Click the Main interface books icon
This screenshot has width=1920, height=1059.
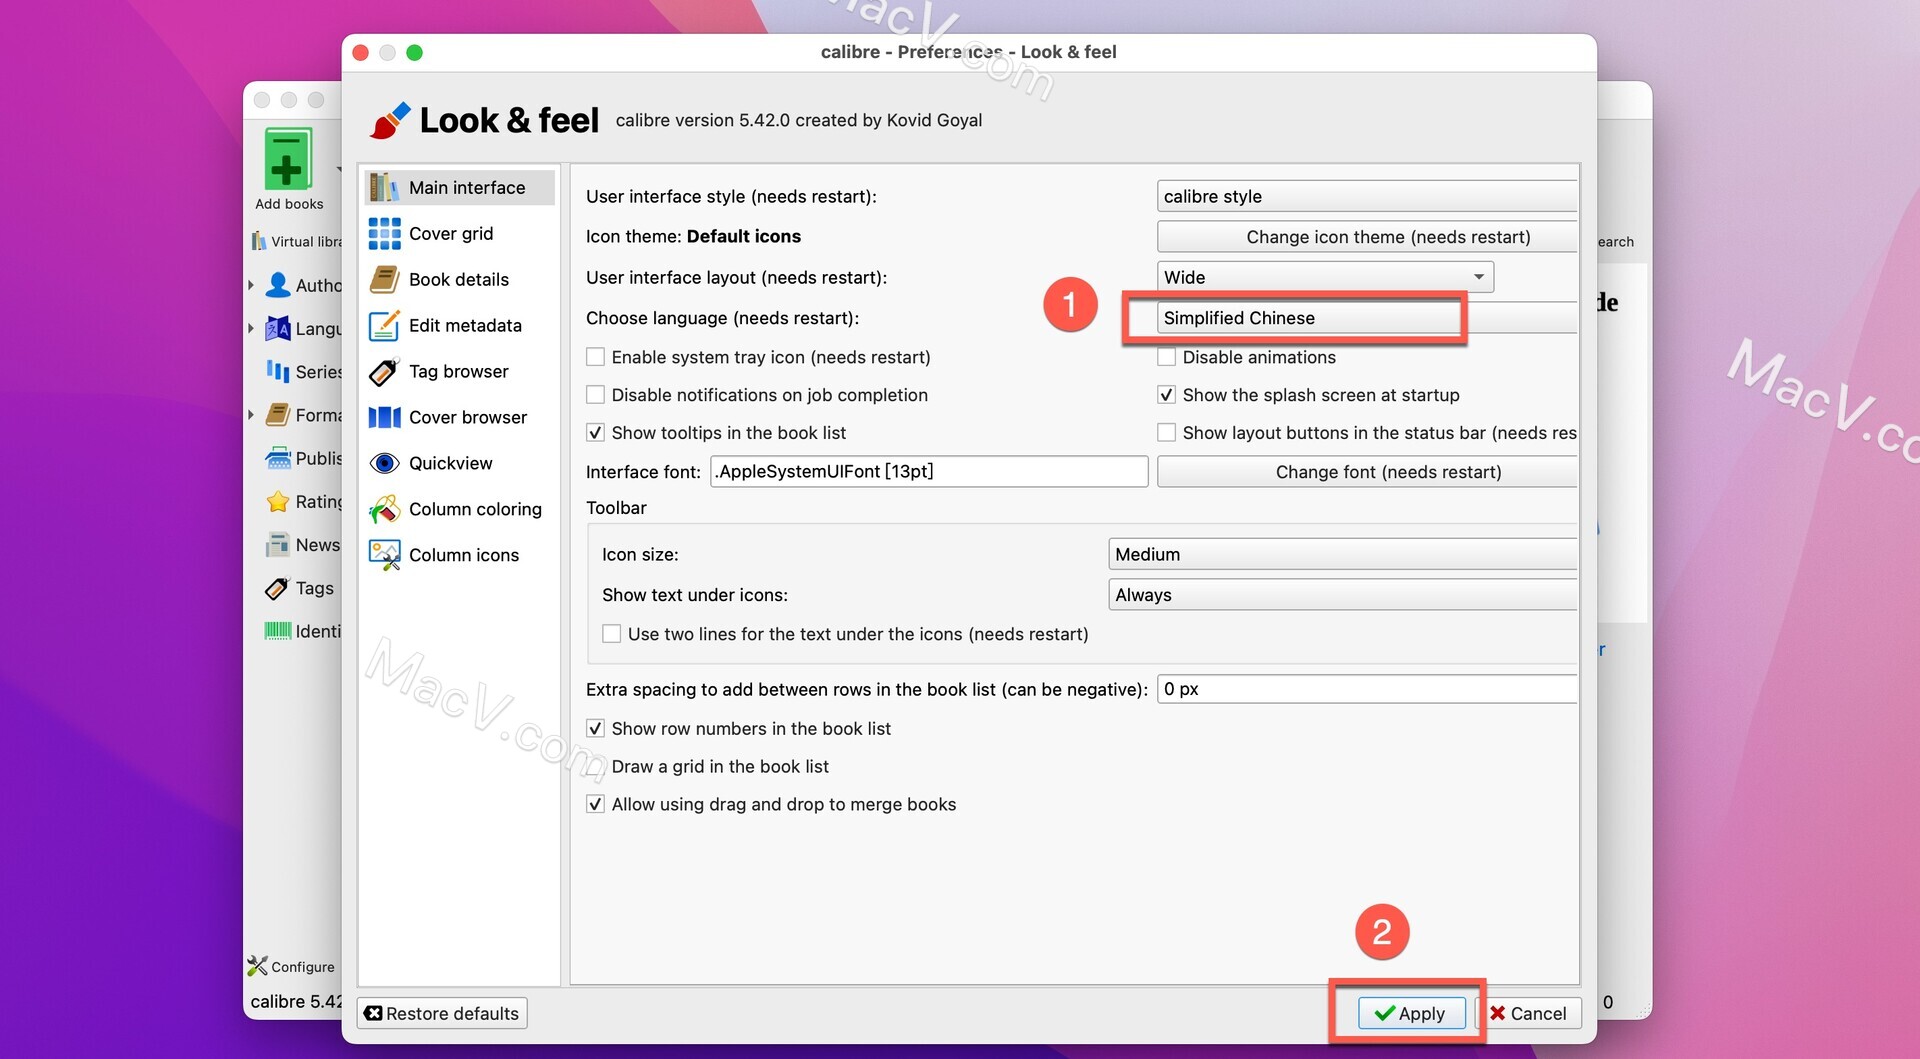pos(384,187)
